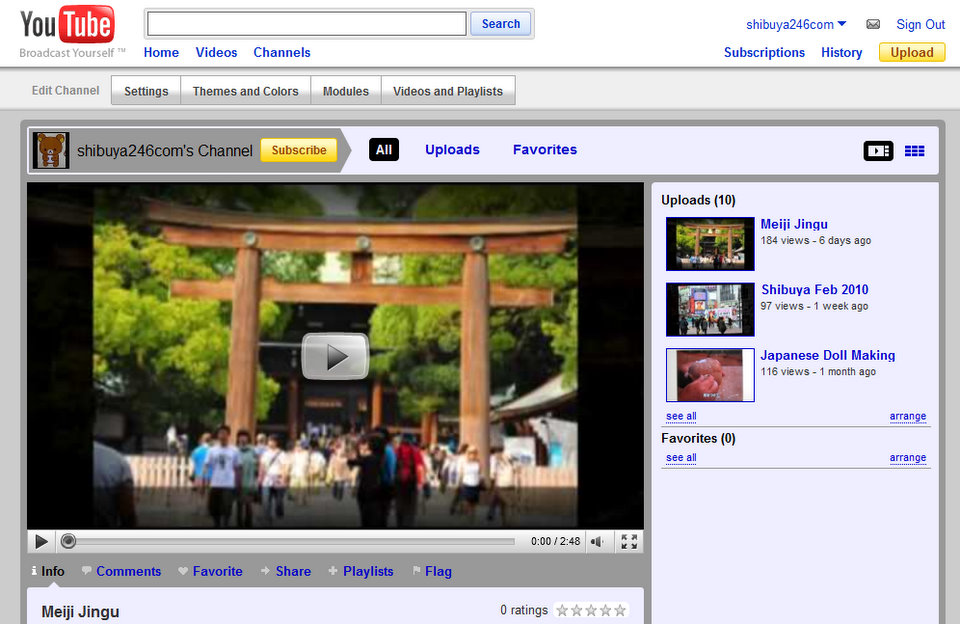Viewport: 960px width, 624px height.
Task: Open the Settings tab
Action: (146, 91)
